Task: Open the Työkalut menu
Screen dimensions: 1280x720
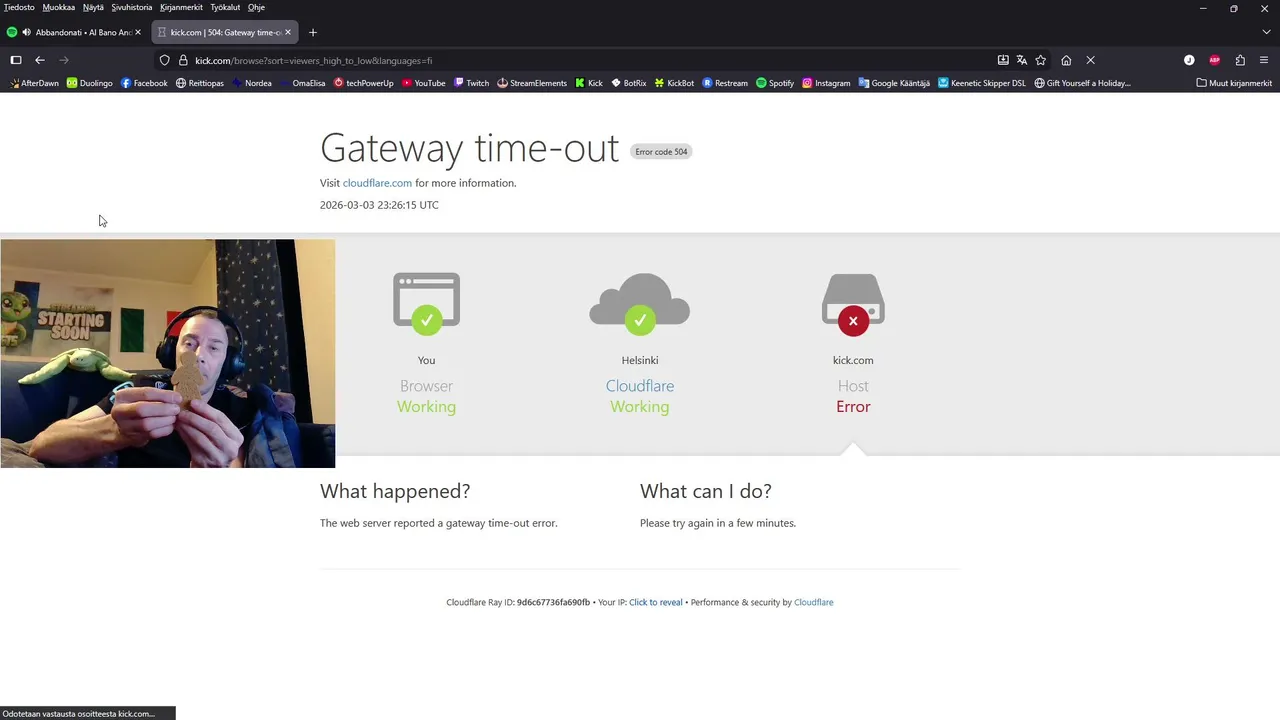Action: coord(225,7)
